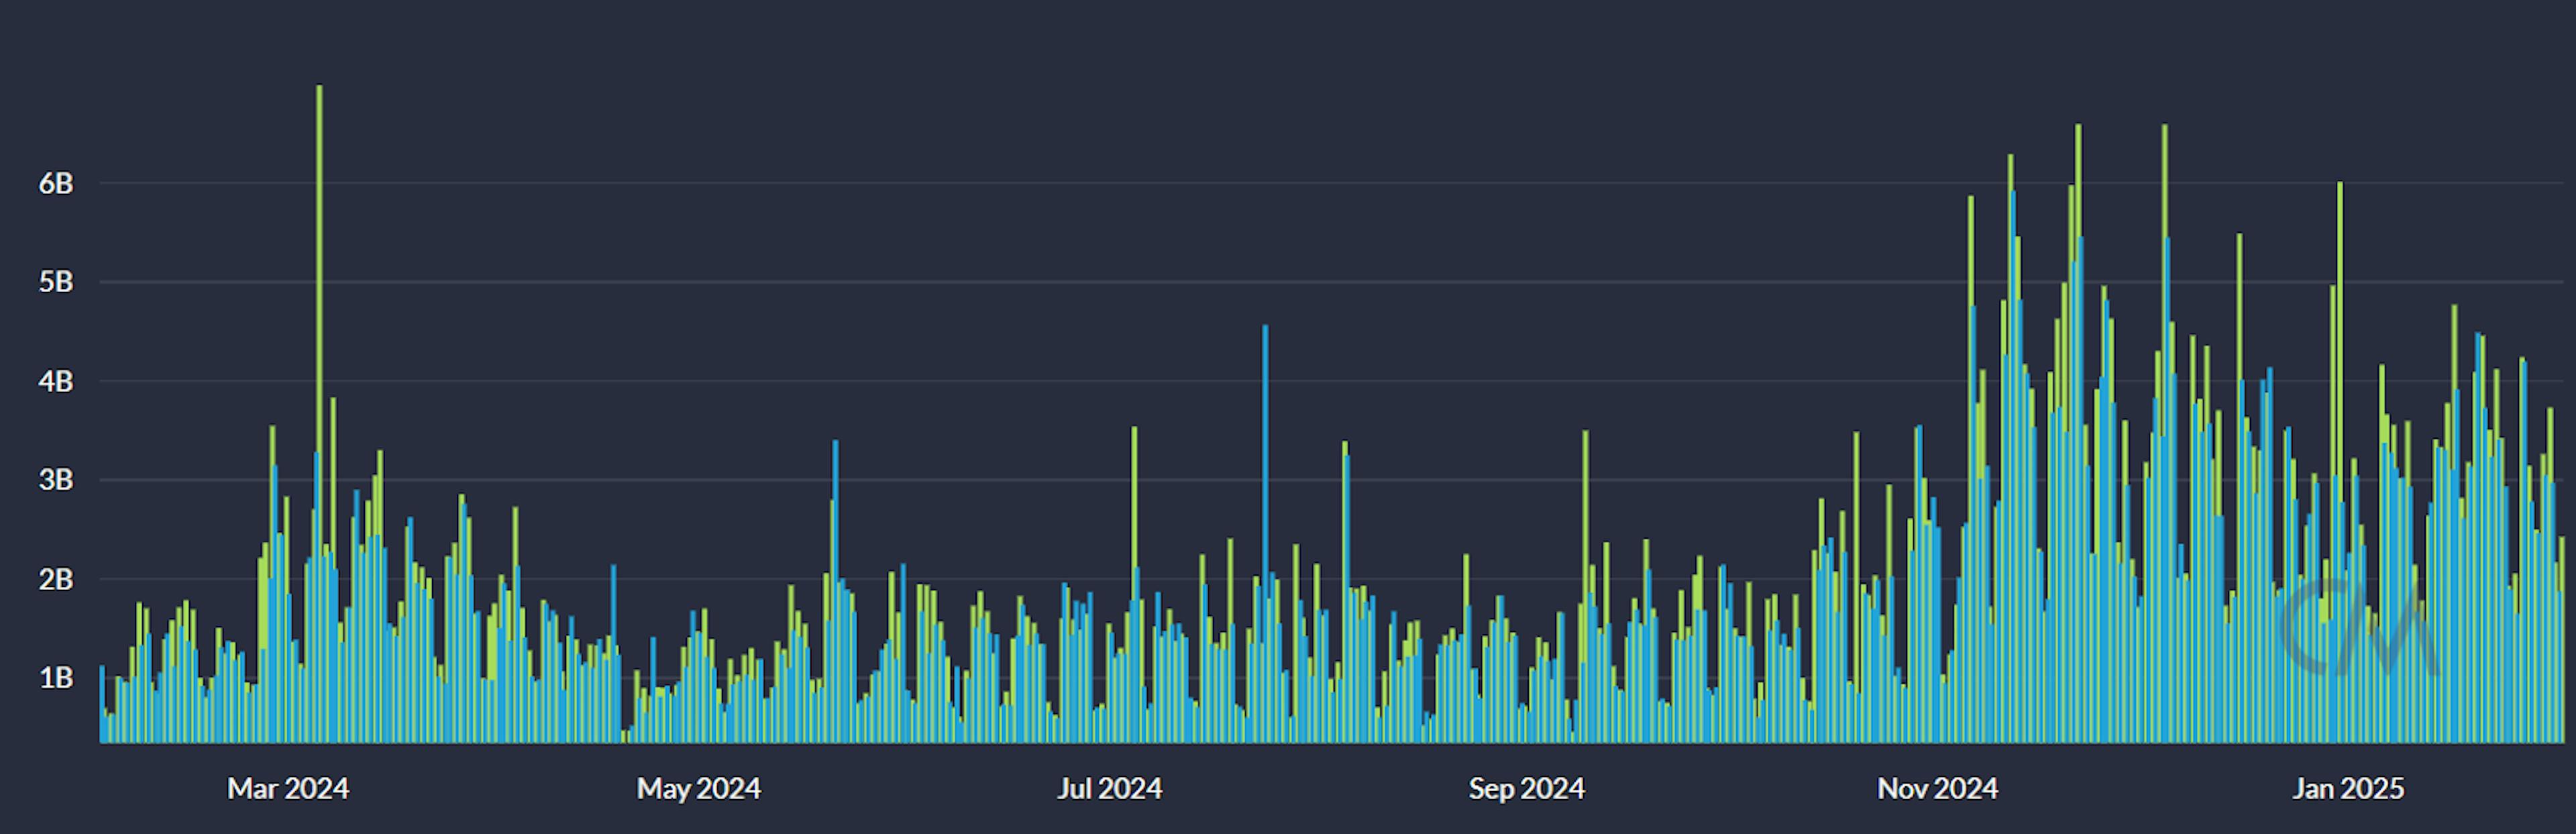Click the 5B y-axis label
The width and height of the screenshot is (2576, 834).
coord(56,282)
